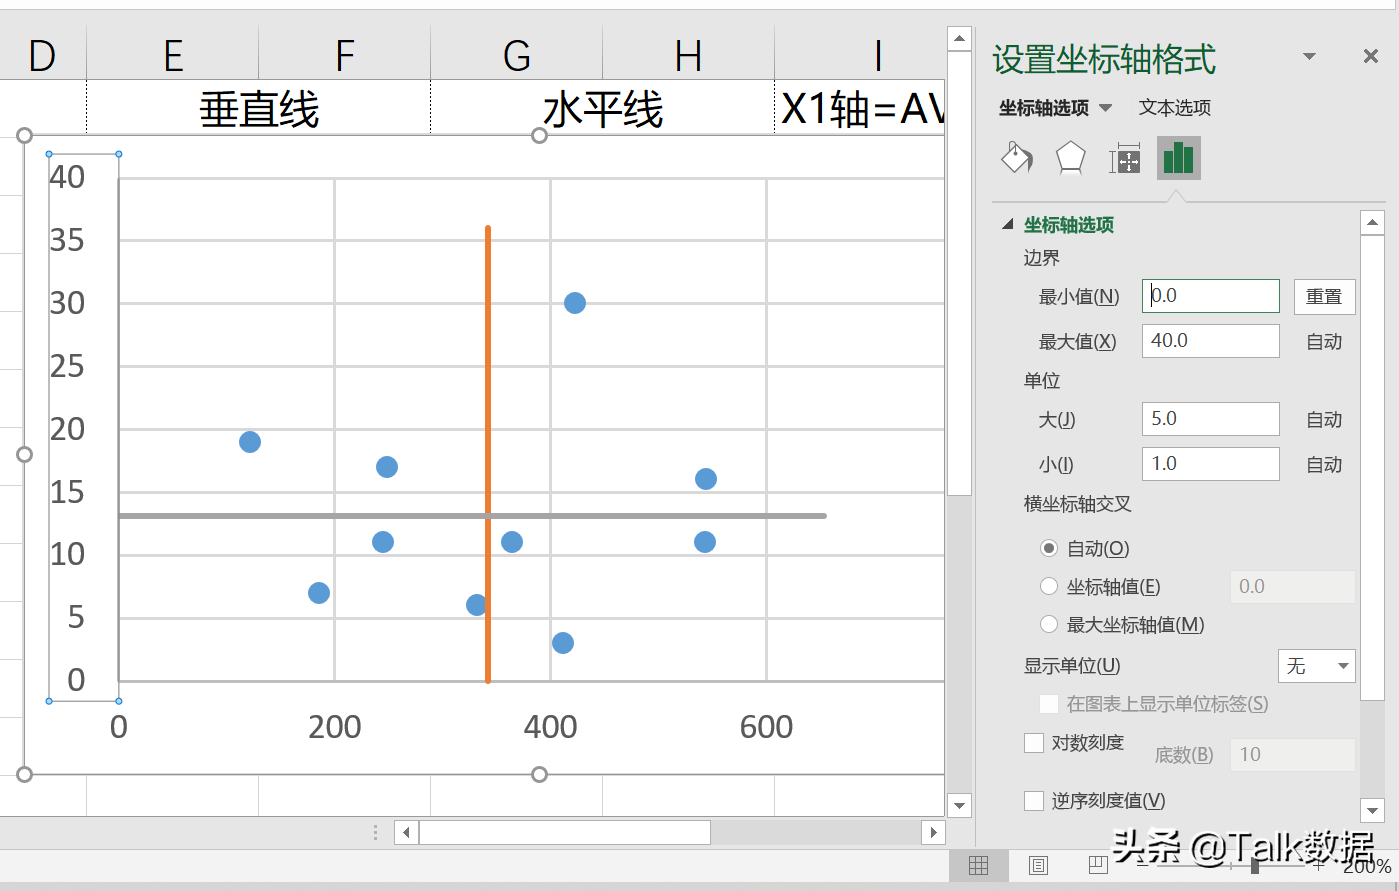Open the Fill & Line paint bucket tab
Image resolution: width=1399 pixels, height=891 pixels.
(x=1017, y=158)
